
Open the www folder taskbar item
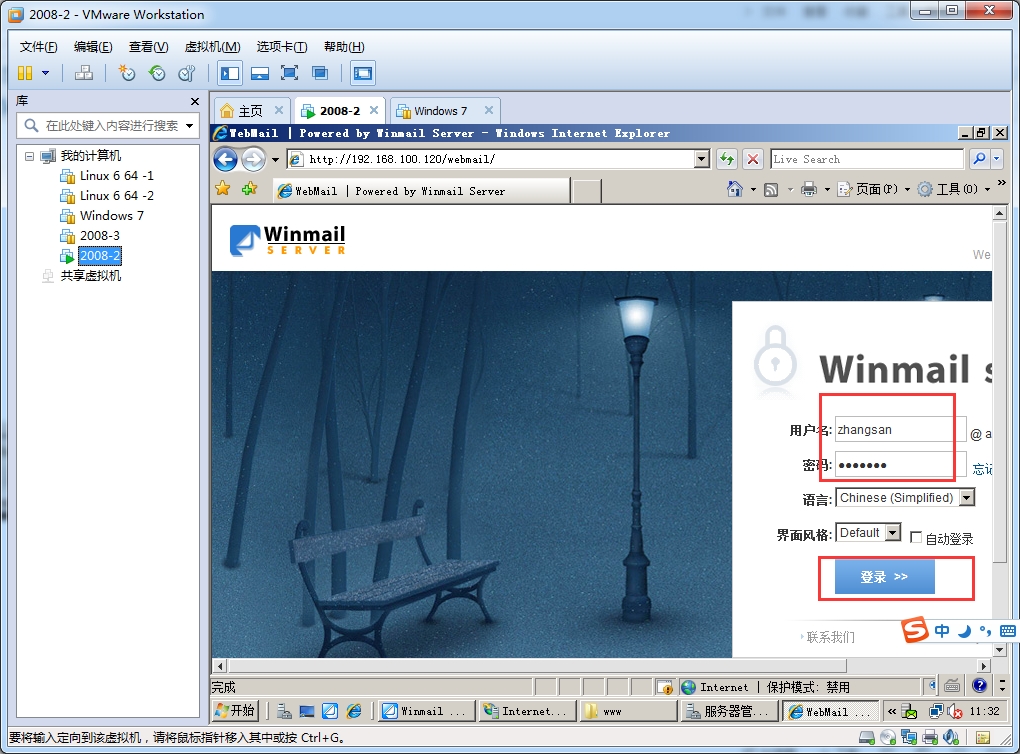point(628,712)
